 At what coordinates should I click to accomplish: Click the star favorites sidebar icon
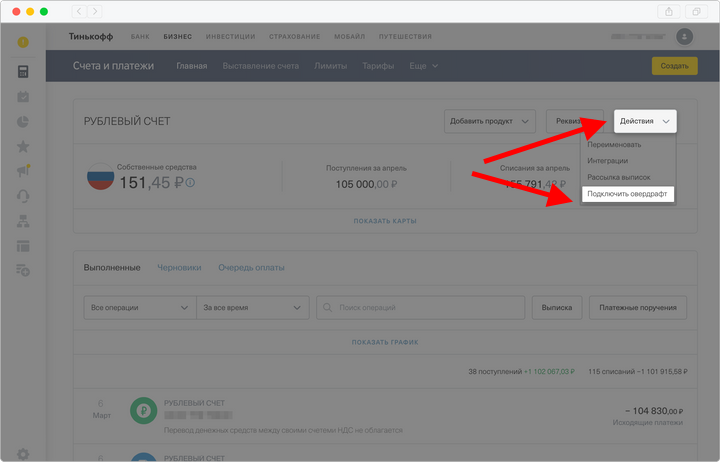click(x=23, y=146)
